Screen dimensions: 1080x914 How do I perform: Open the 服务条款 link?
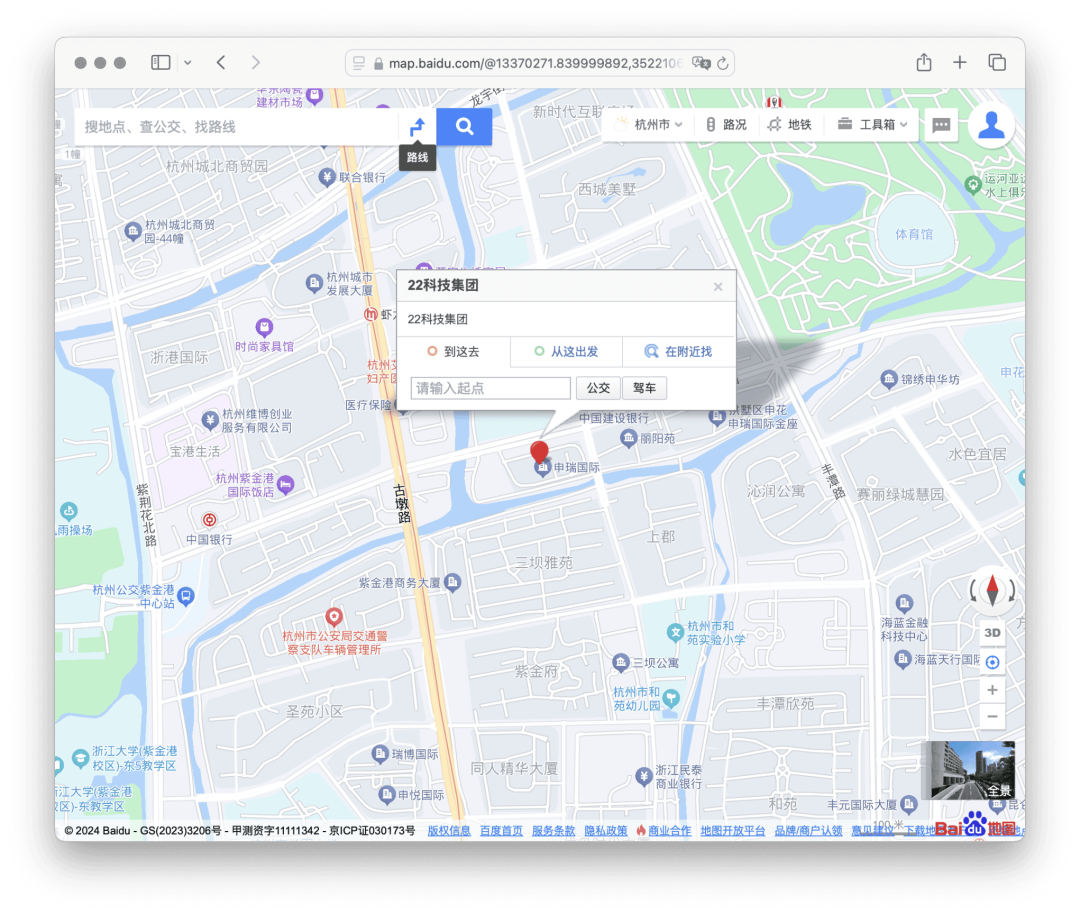pos(553,831)
